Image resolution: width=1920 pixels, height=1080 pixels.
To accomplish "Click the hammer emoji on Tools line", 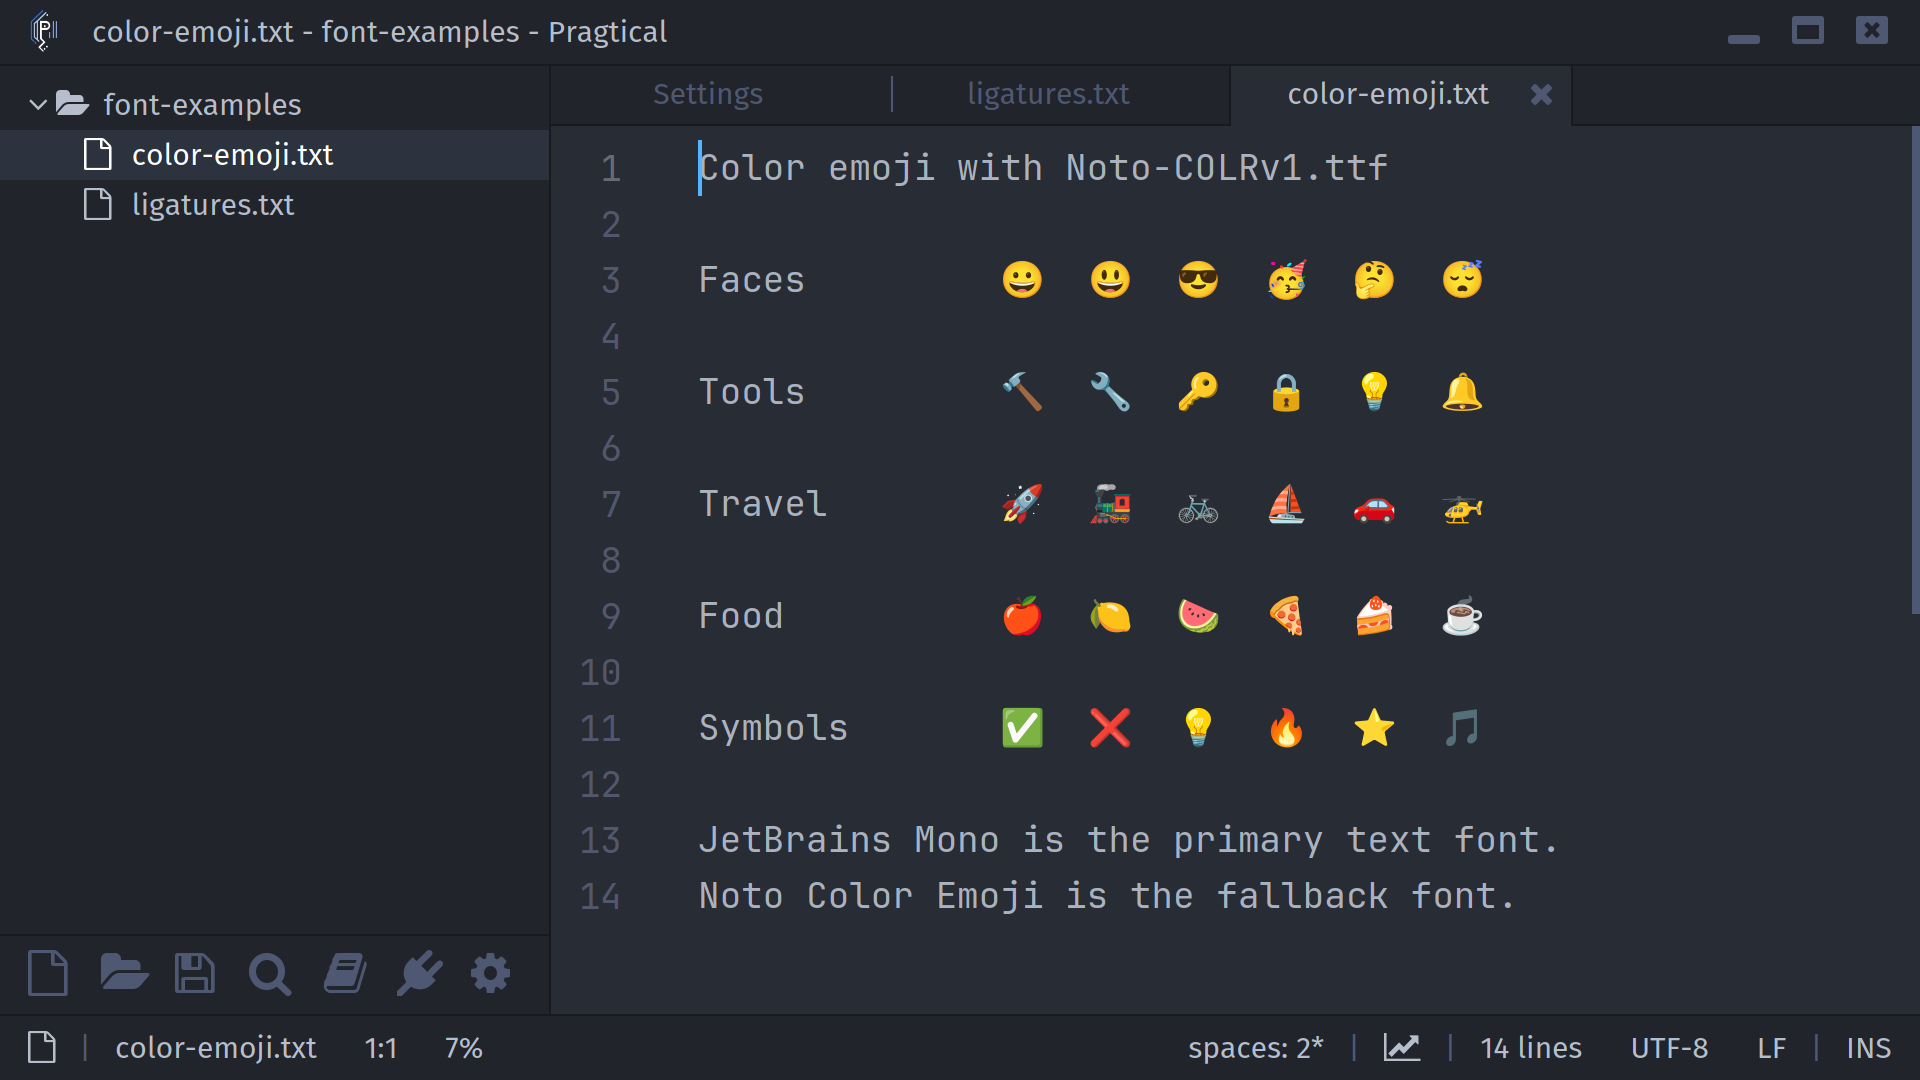I will click(x=1022, y=392).
